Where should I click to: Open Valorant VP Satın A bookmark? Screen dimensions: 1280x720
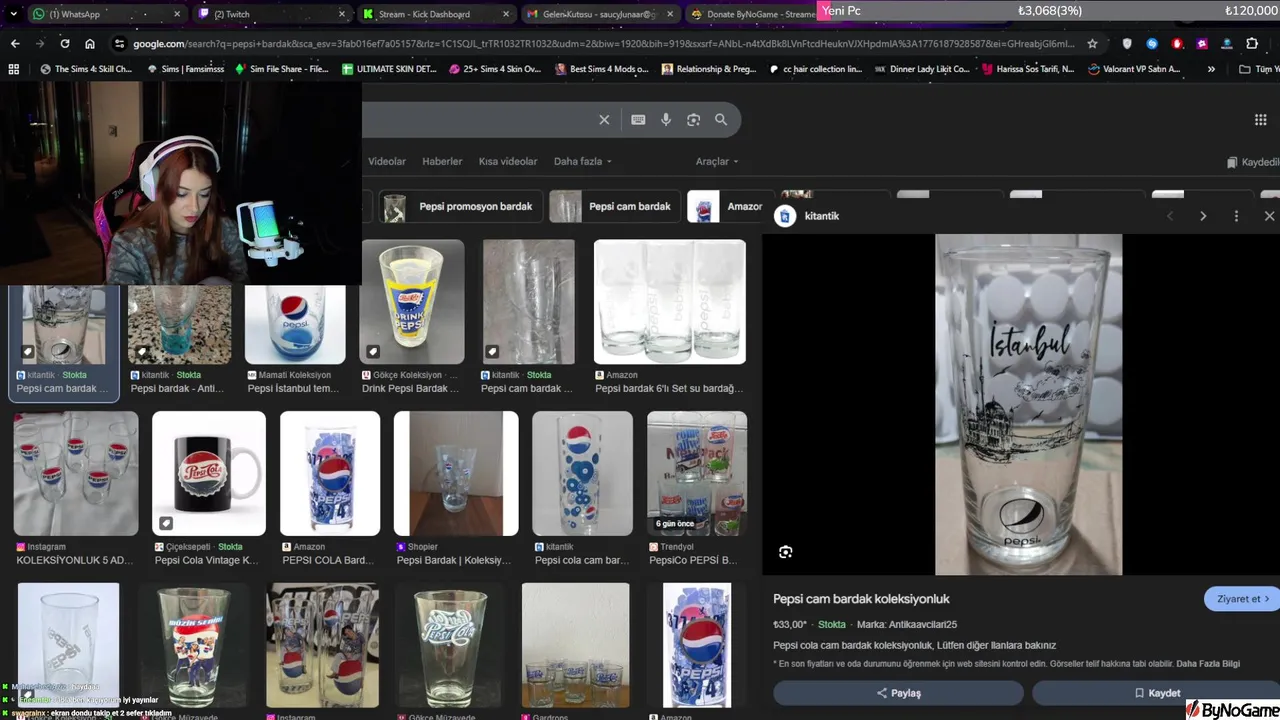point(1134,69)
